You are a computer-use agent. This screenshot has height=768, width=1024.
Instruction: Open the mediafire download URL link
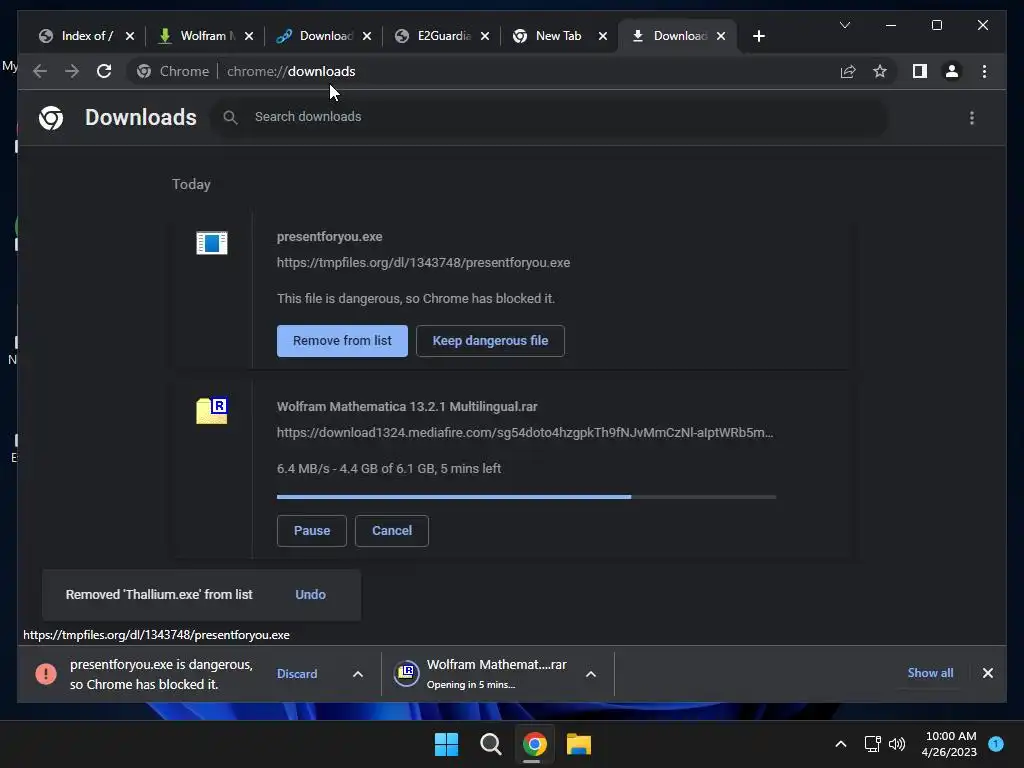point(525,432)
